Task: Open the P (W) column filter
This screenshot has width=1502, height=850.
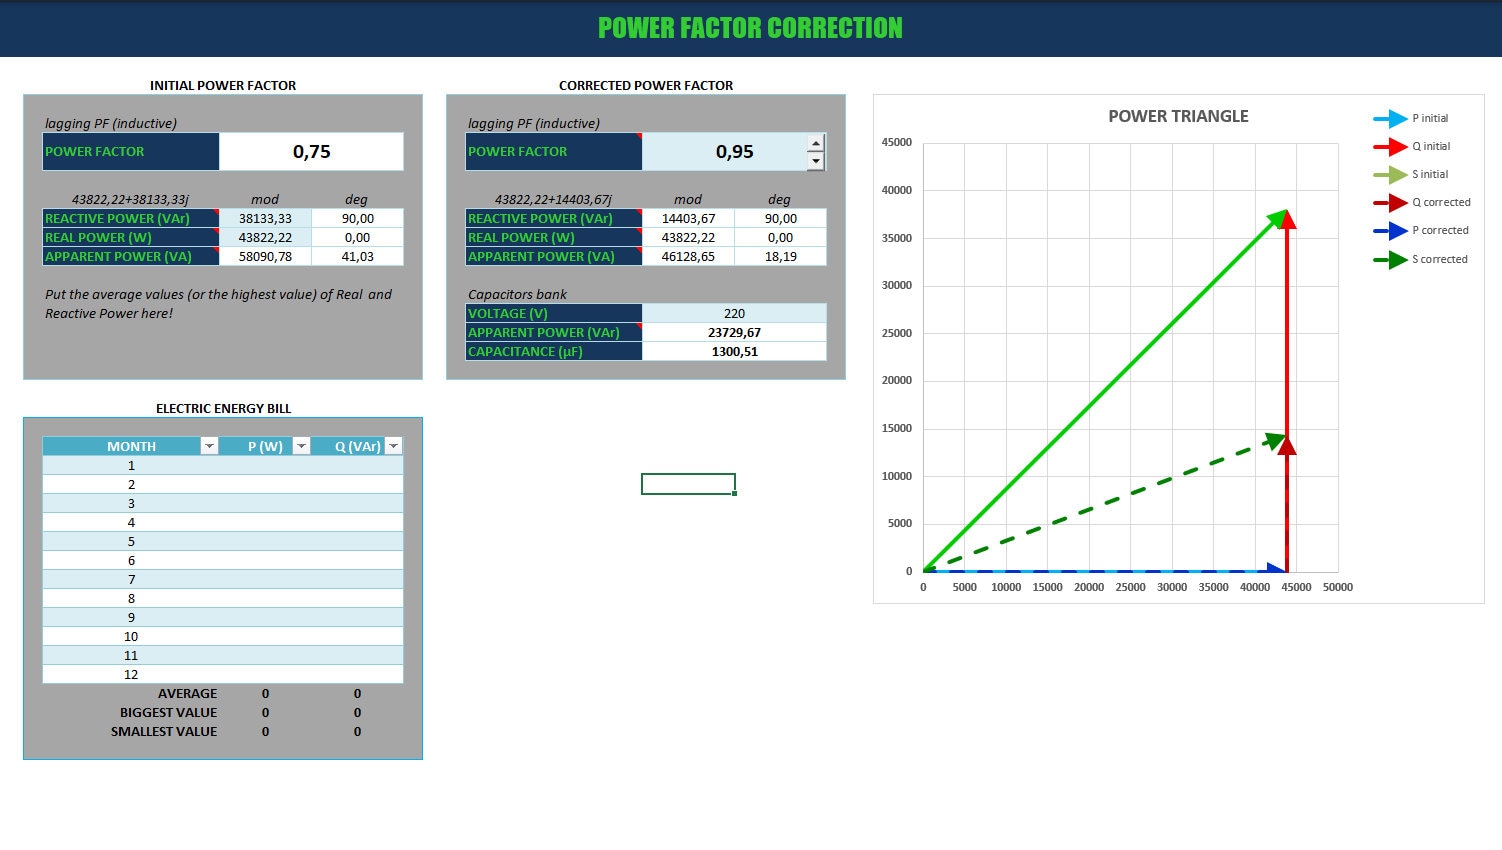Action: (x=301, y=445)
